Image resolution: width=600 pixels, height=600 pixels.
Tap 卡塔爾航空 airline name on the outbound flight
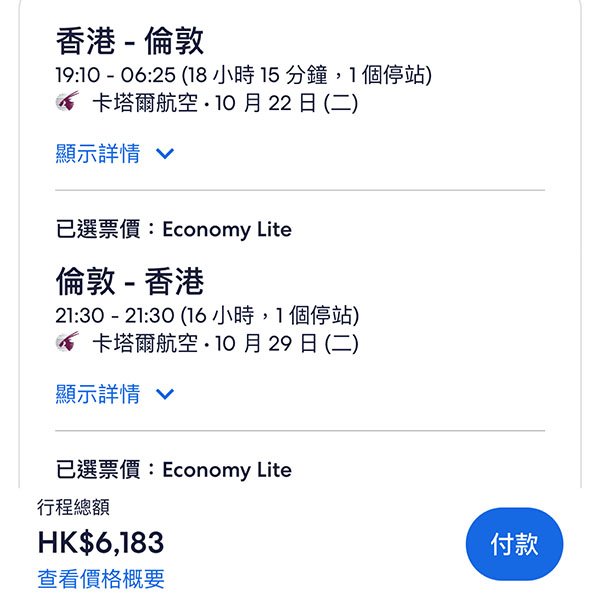pyautogui.click(x=145, y=103)
